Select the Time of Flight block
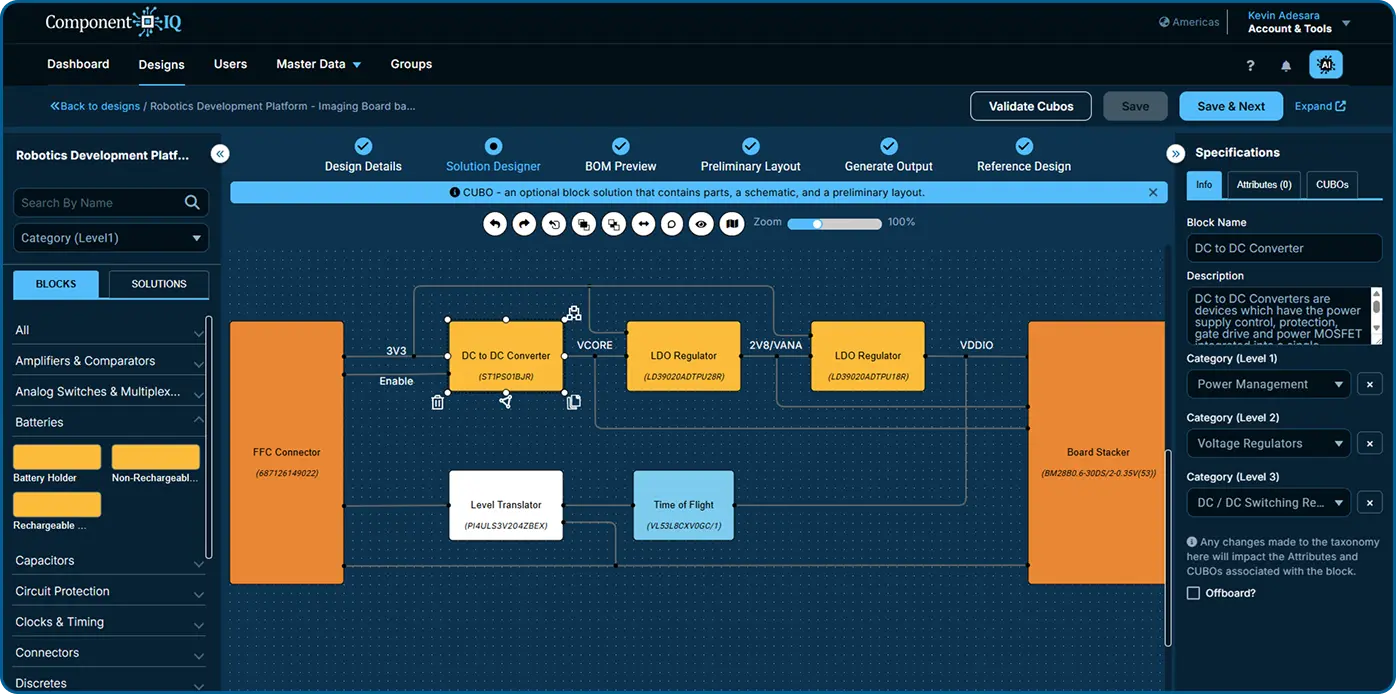 click(x=684, y=505)
